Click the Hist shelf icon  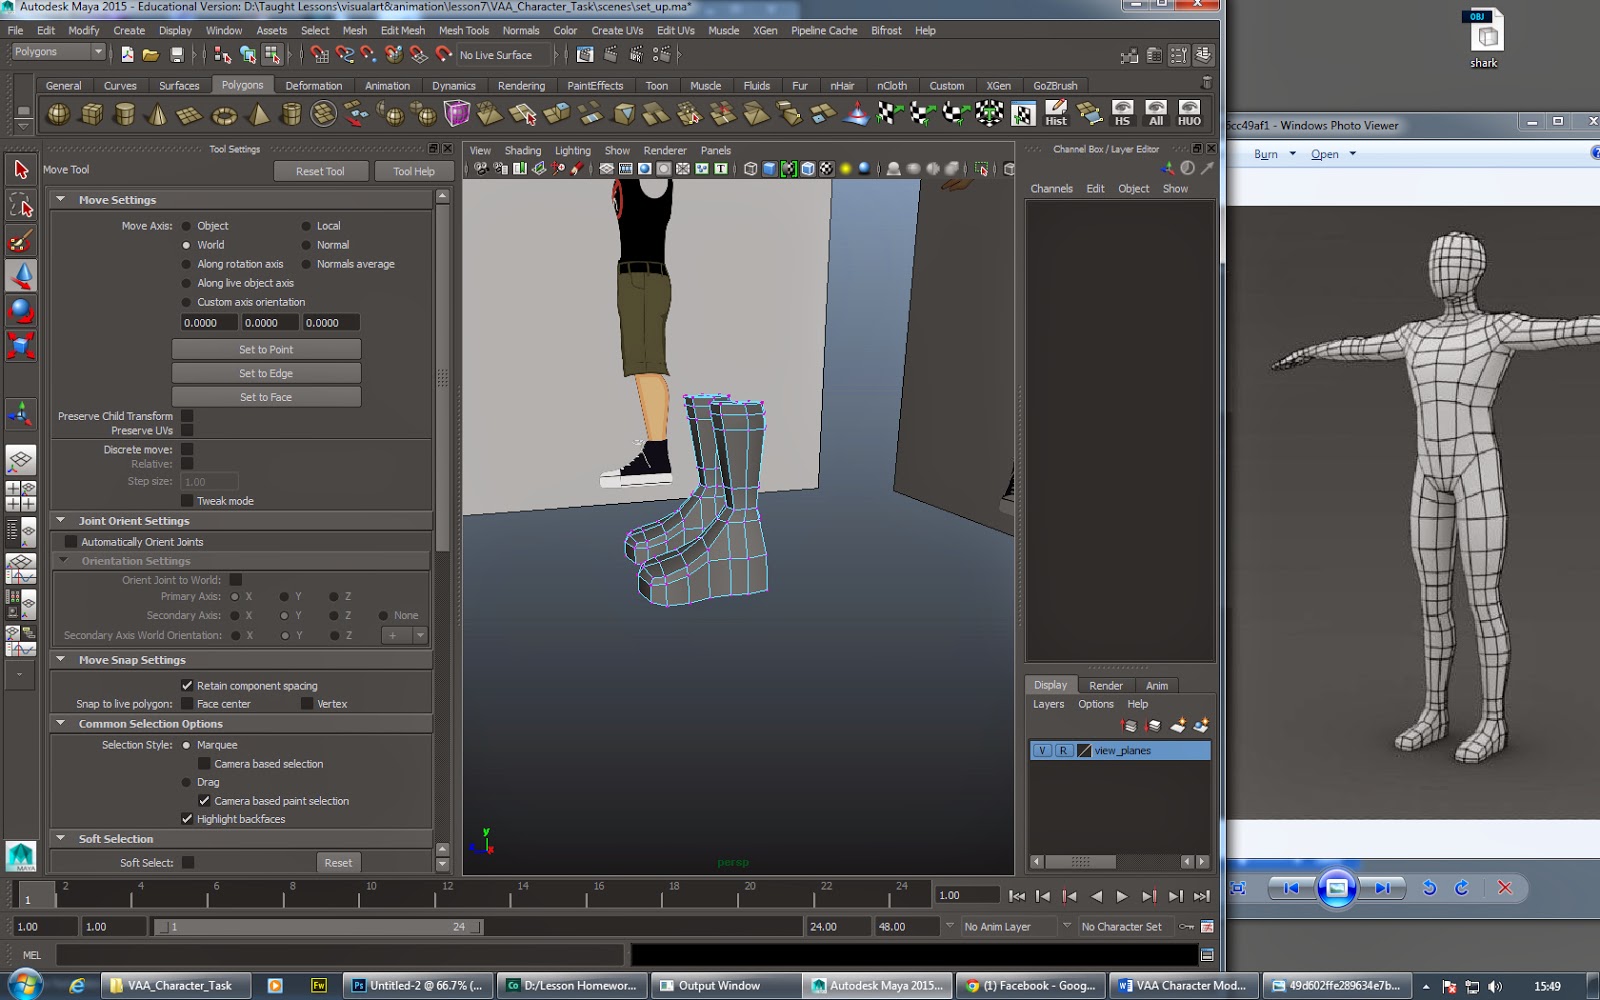click(1056, 114)
